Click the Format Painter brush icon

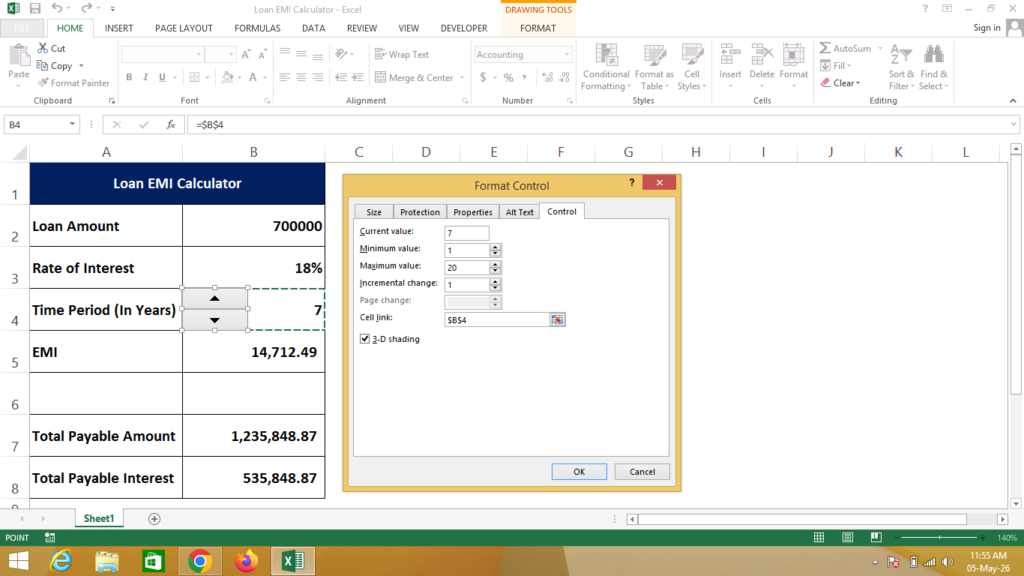click(x=43, y=83)
